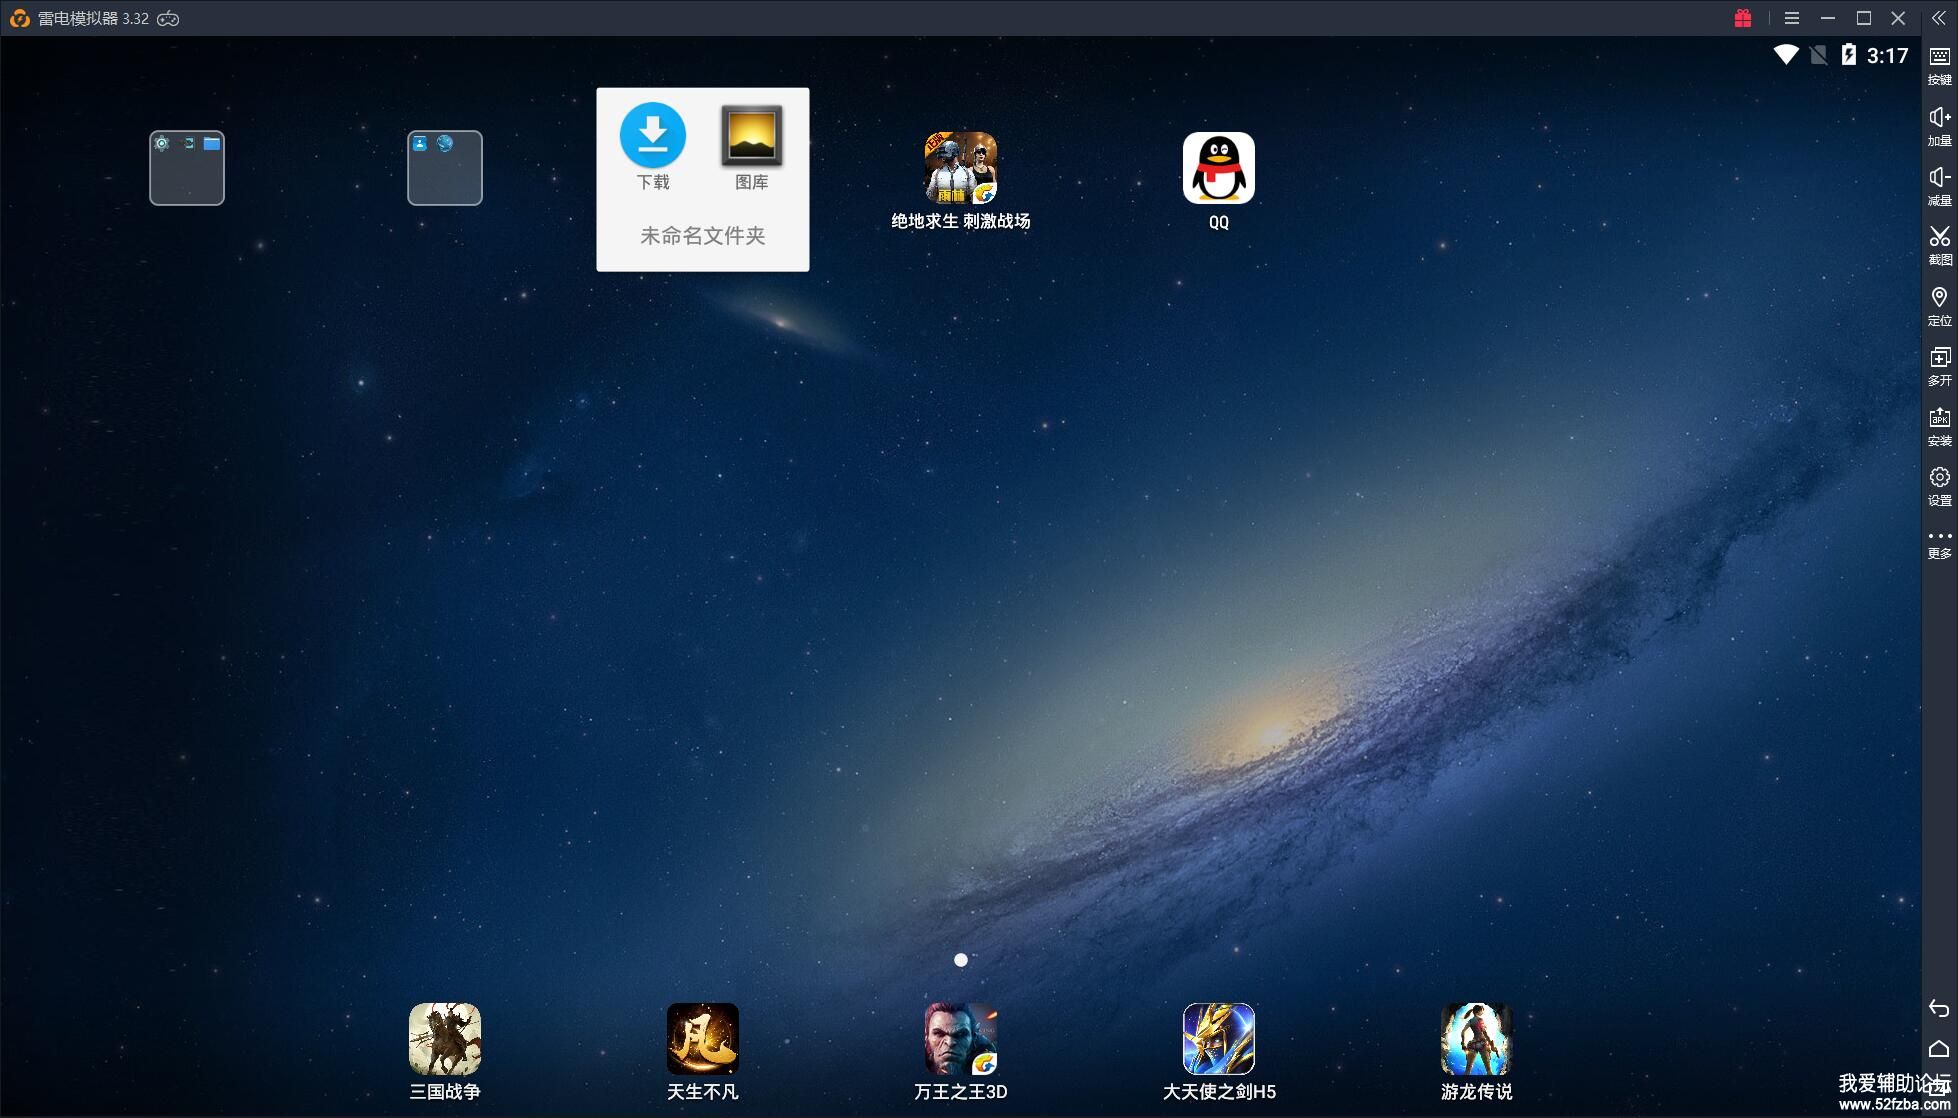Rename 未命名文件夹 folder title
The height and width of the screenshot is (1118, 1958).
tap(702, 236)
